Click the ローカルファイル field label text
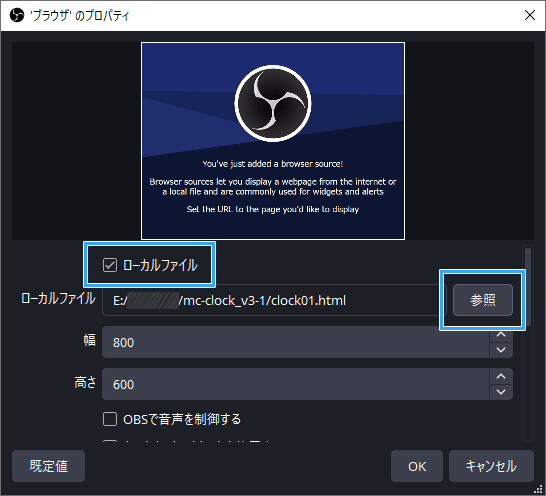This screenshot has height=496, width=546. point(58,299)
